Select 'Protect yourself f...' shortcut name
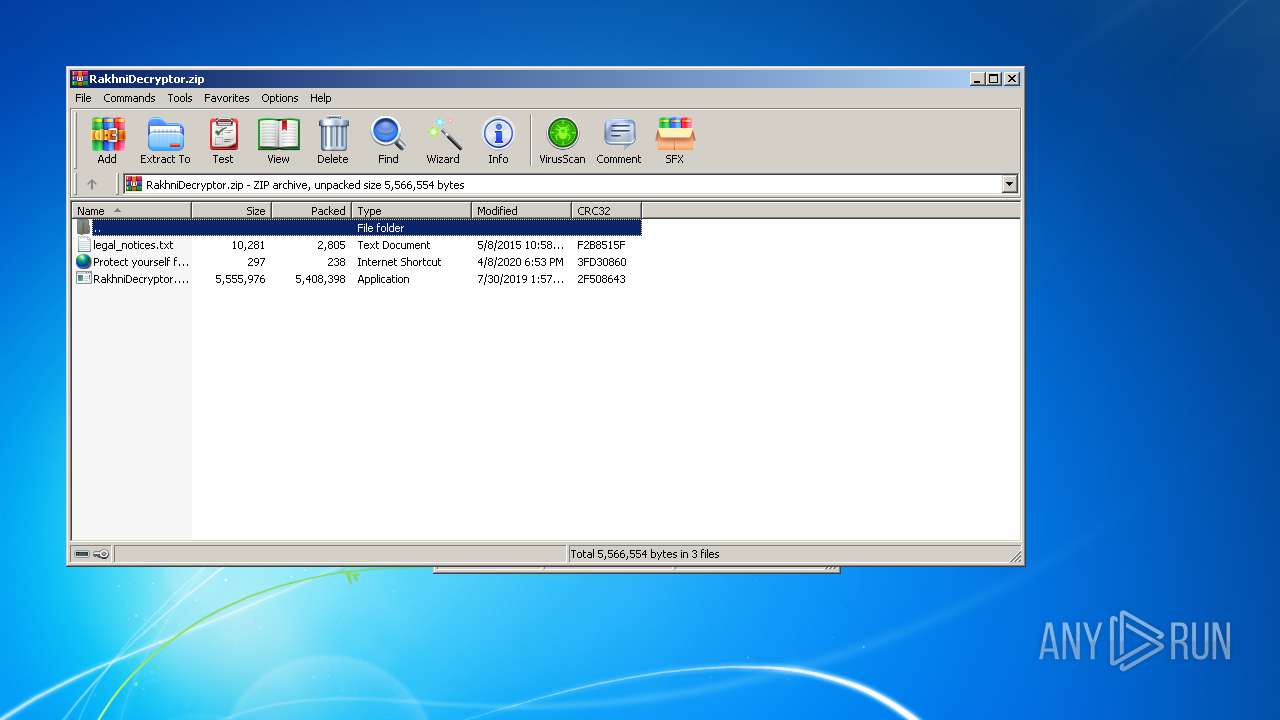Image resolution: width=1280 pixels, height=720 pixels. (141, 262)
